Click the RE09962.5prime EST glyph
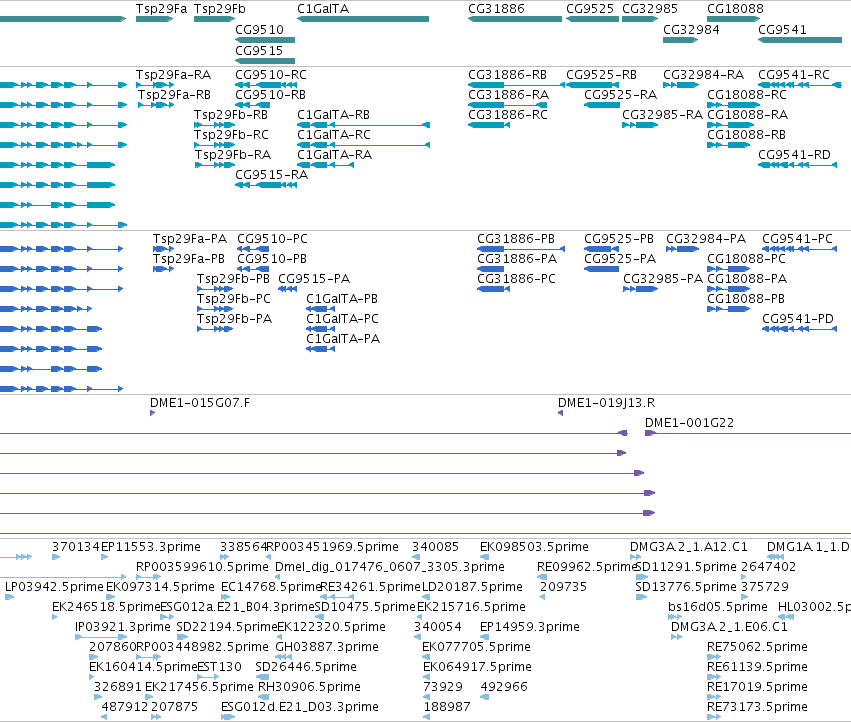This screenshot has width=851, height=722. pyautogui.click(x=542, y=577)
